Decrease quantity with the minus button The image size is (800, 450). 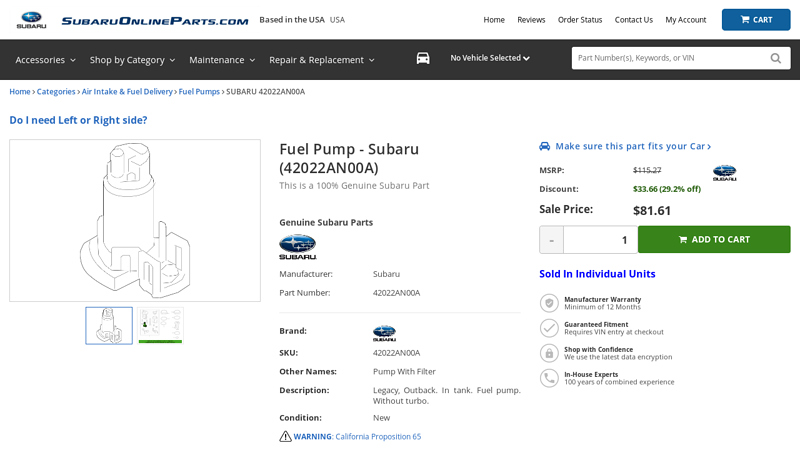tap(551, 240)
